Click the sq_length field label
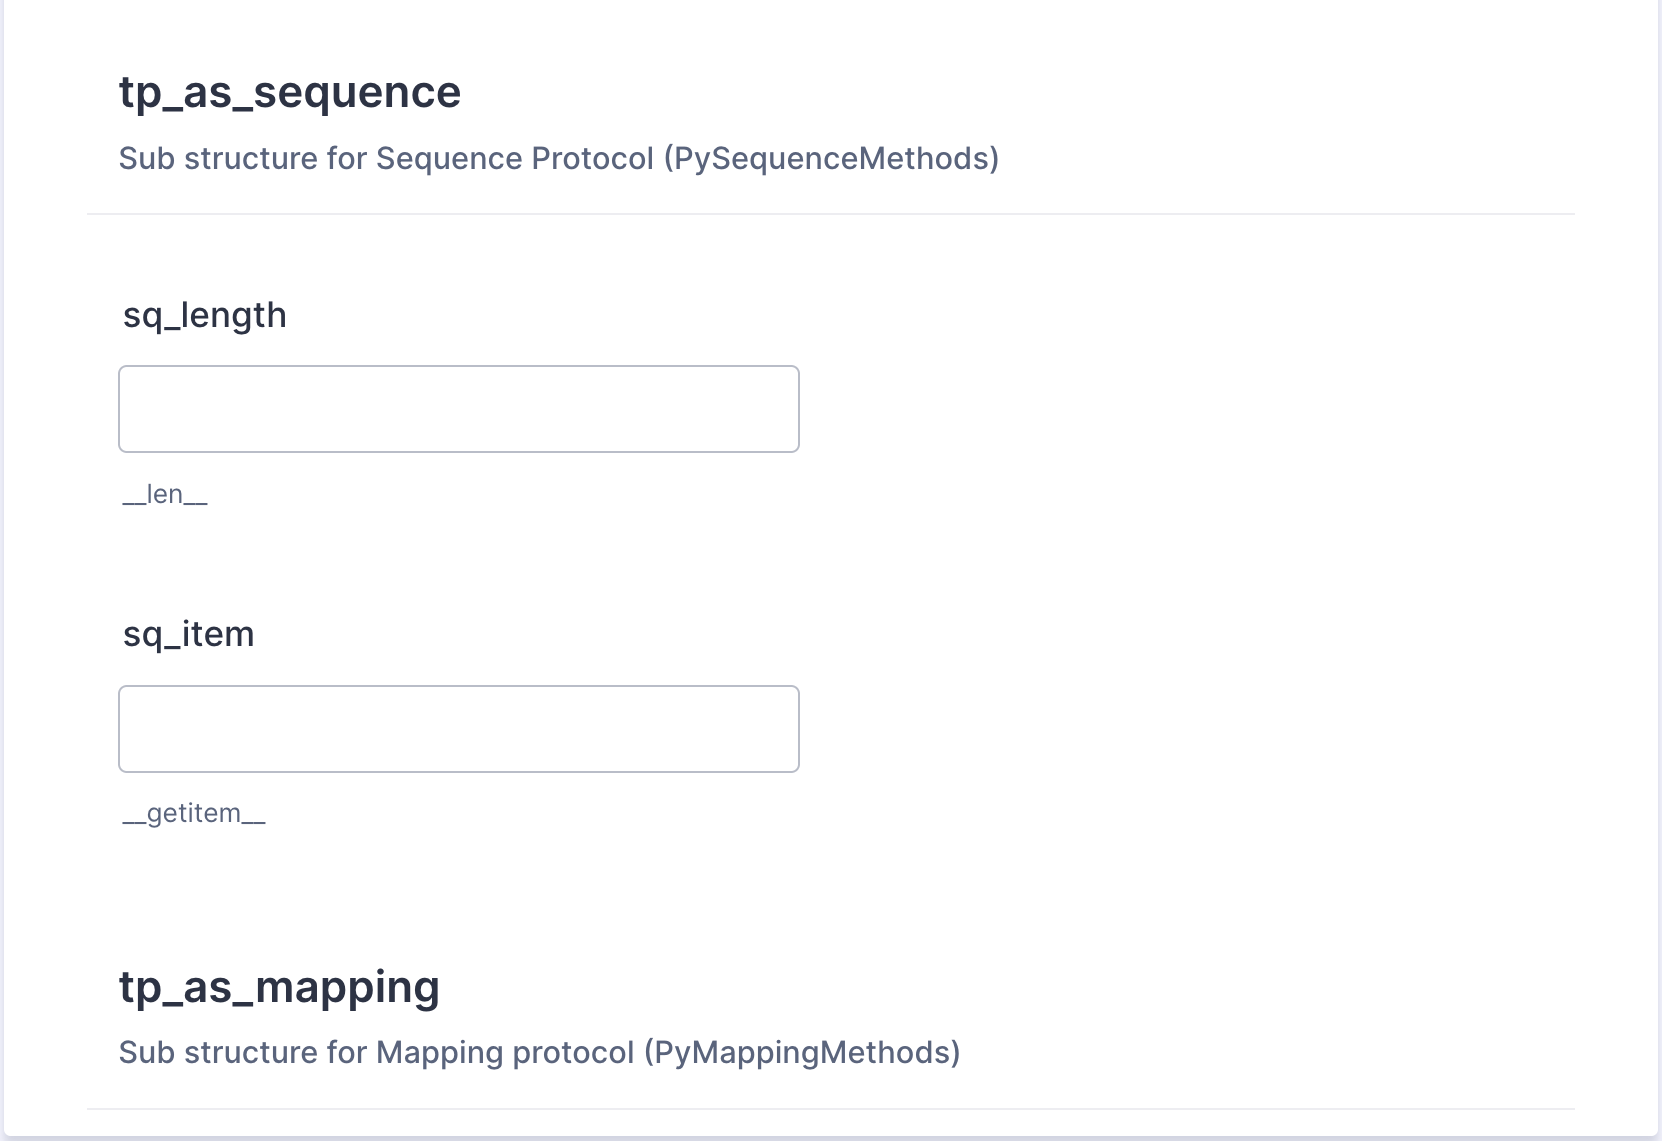This screenshot has height=1141, width=1662. 204,315
